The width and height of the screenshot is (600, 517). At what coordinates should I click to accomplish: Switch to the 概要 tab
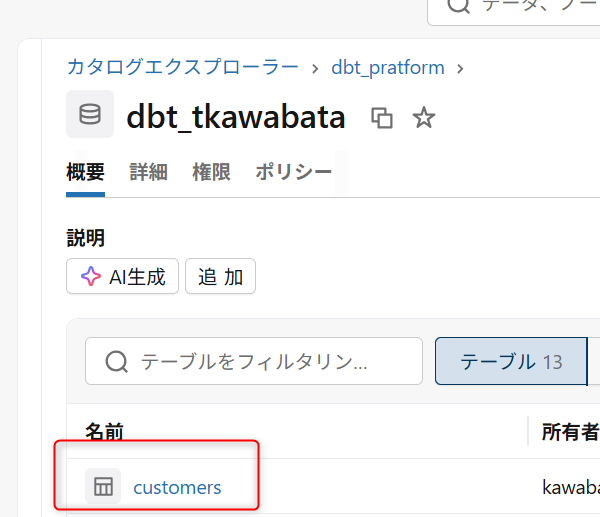click(85, 172)
